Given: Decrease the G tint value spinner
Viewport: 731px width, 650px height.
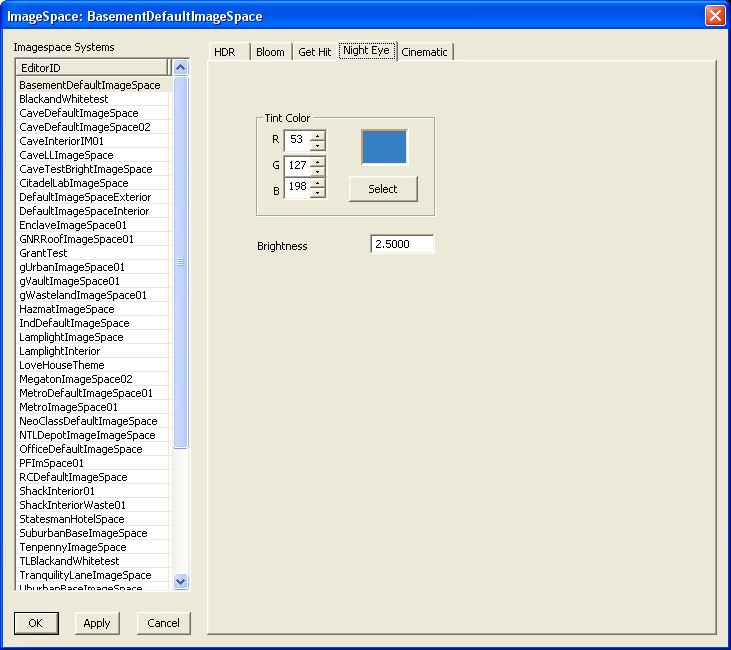Looking at the screenshot, I should (317, 171).
